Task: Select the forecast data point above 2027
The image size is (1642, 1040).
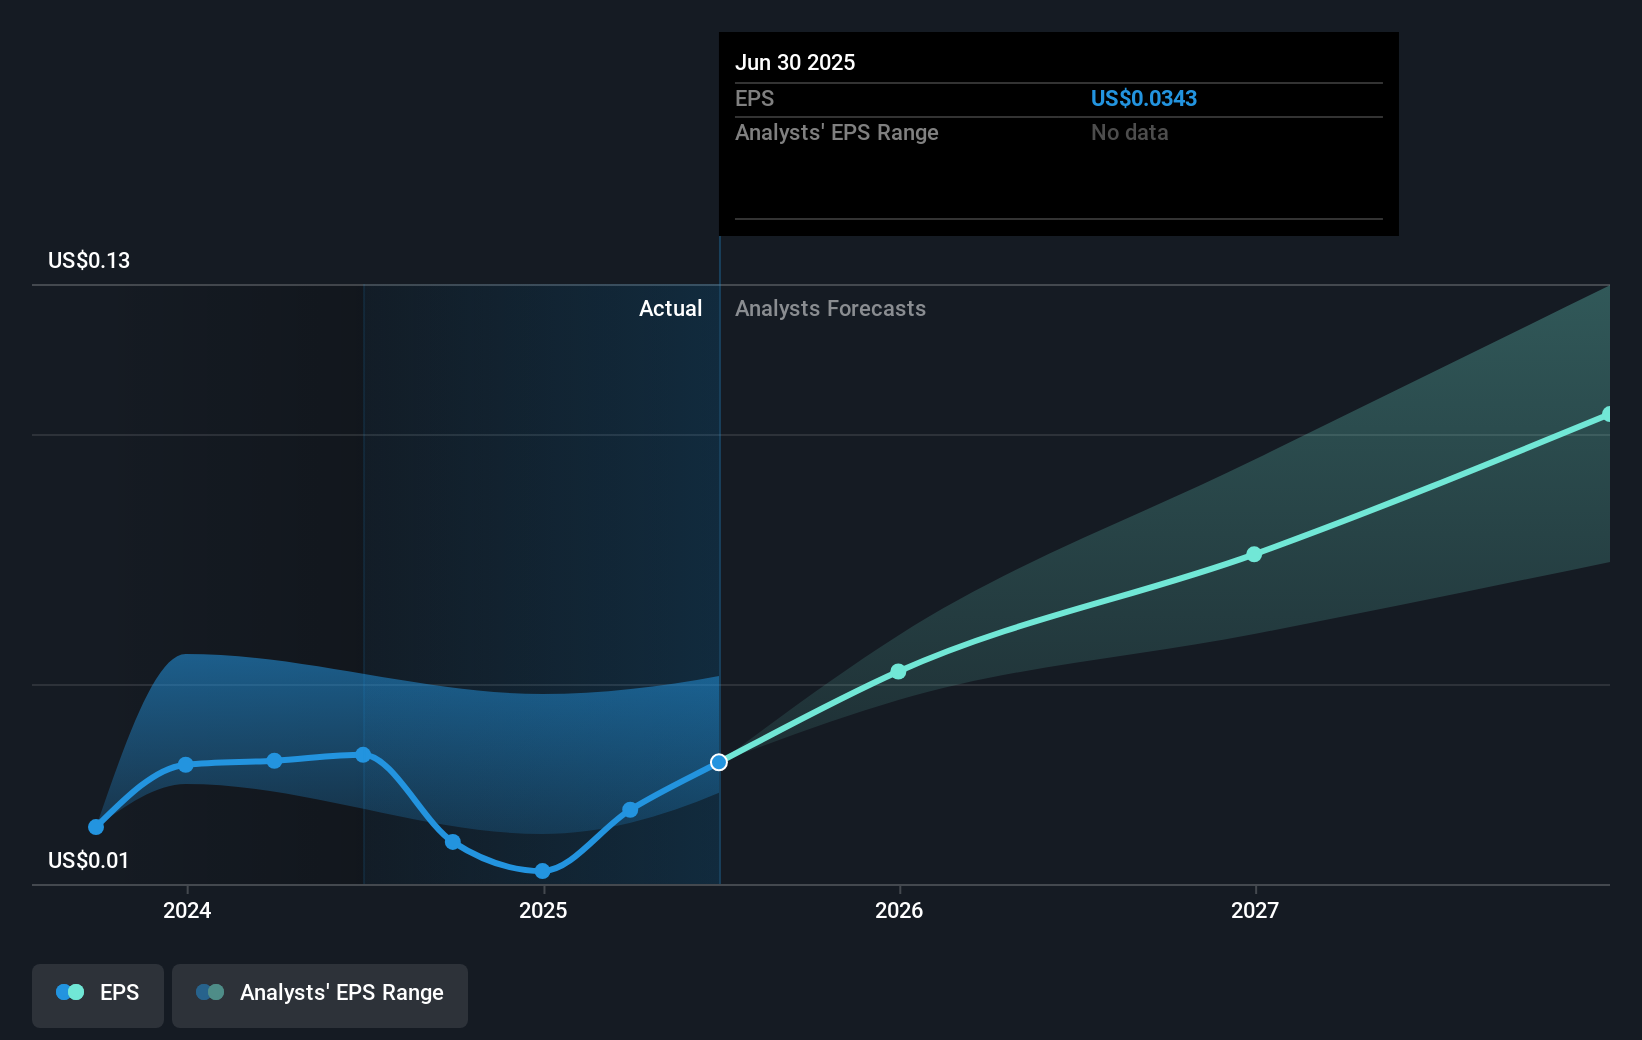Action: pos(1254,554)
